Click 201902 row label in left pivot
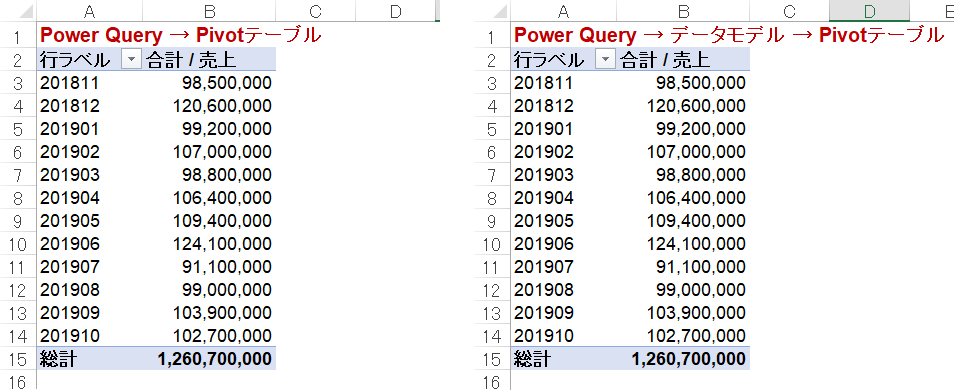 pos(70,152)
